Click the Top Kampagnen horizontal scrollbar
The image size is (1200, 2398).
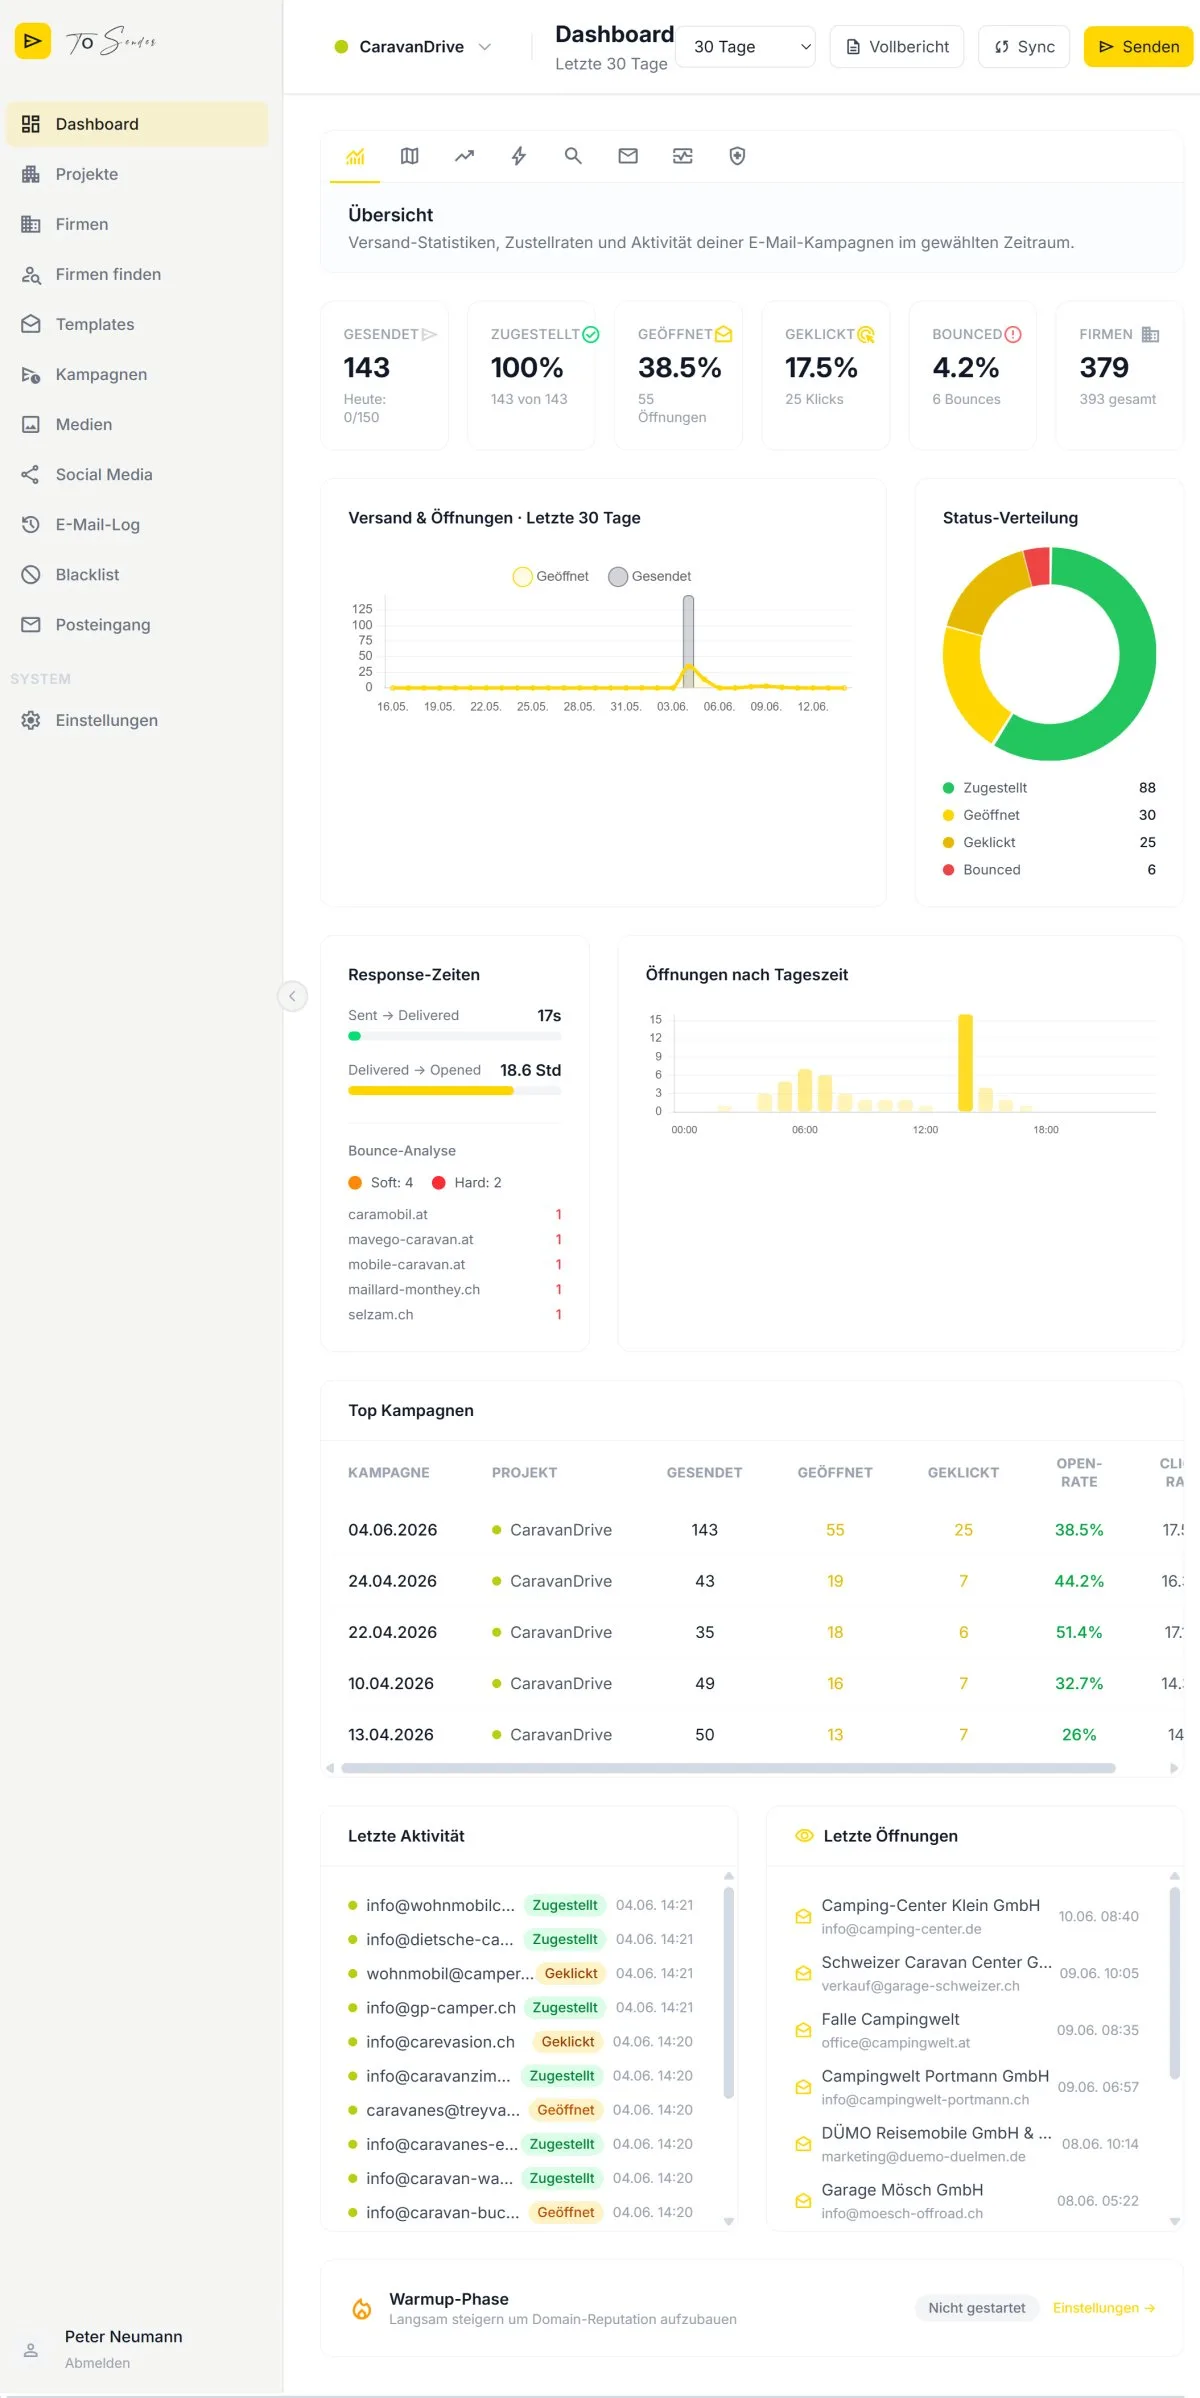click(728, 1768)
